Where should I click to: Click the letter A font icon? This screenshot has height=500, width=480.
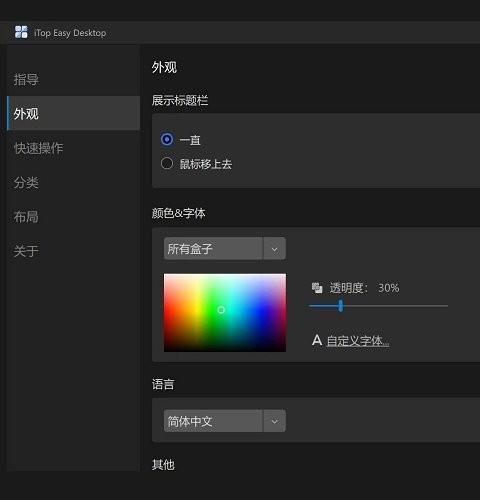(x=317, y=340)
